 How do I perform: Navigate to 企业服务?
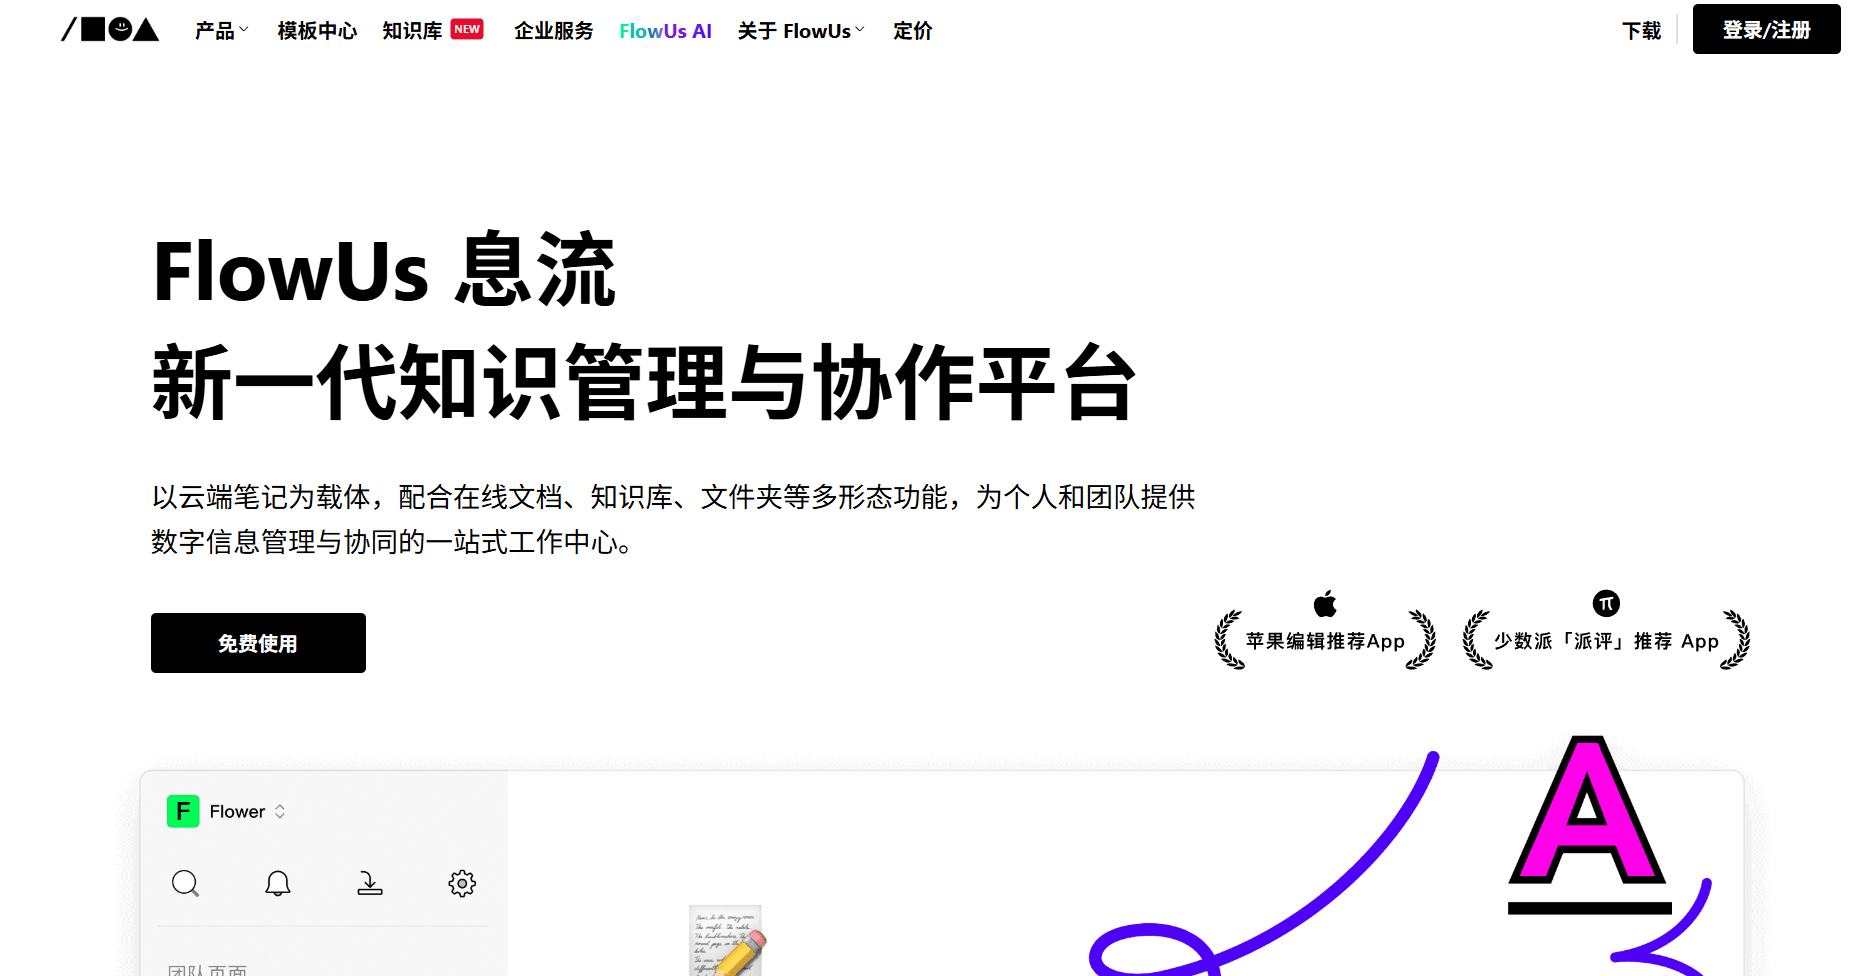point(553,31)
